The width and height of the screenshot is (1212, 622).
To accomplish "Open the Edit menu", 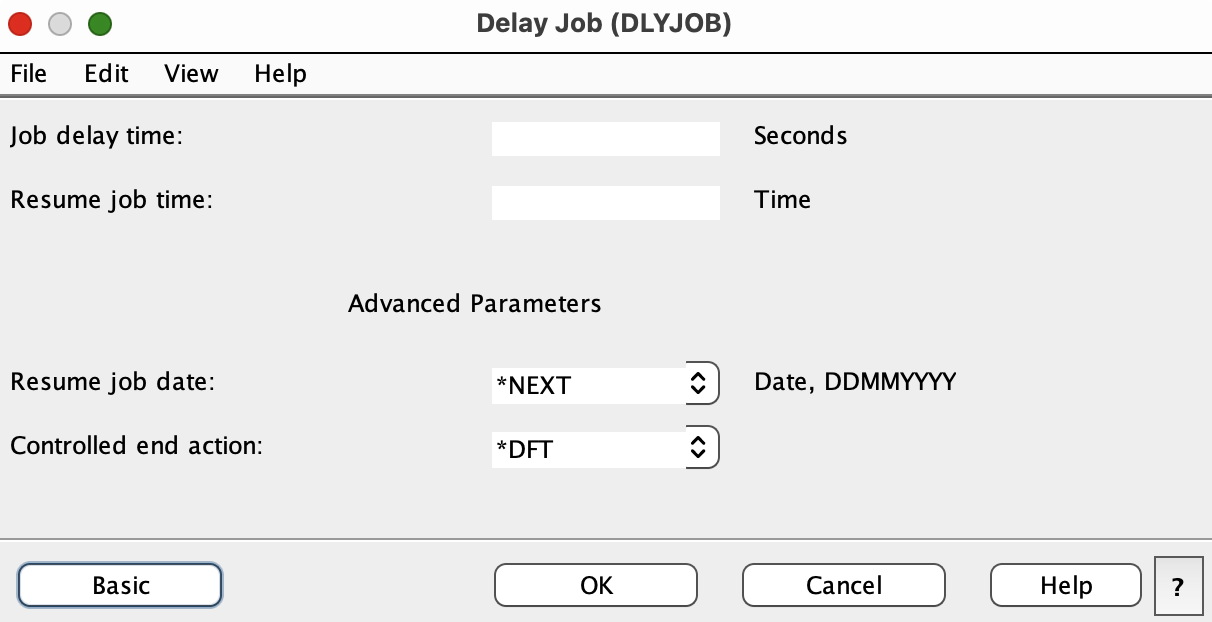I will [x=106, y=73].
